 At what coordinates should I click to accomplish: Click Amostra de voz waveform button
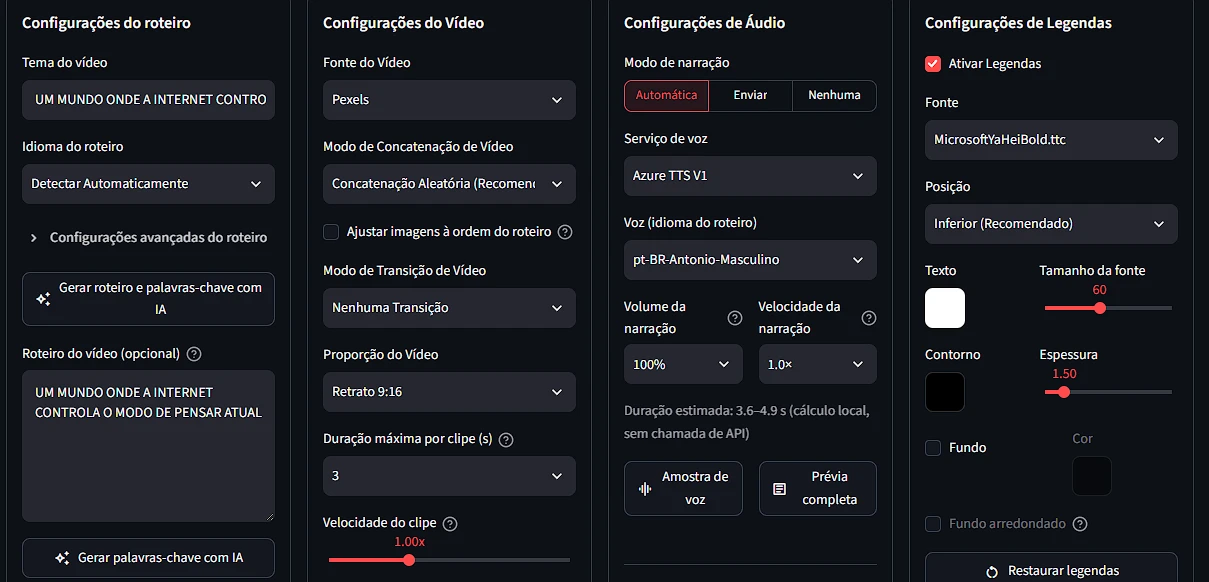(683, 488)
